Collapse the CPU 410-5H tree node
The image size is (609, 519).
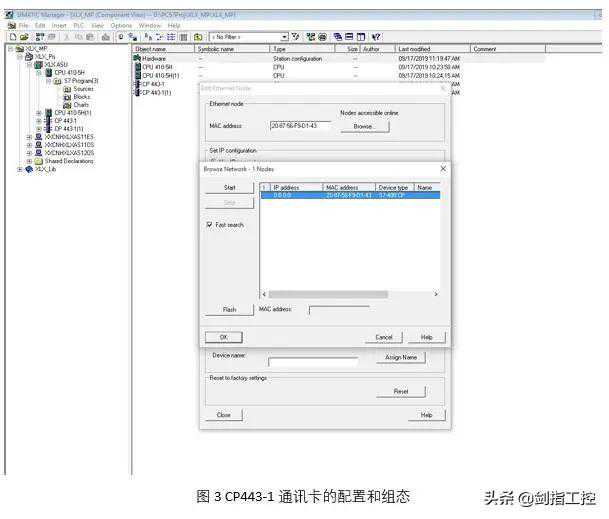click(x=39, y=73)
